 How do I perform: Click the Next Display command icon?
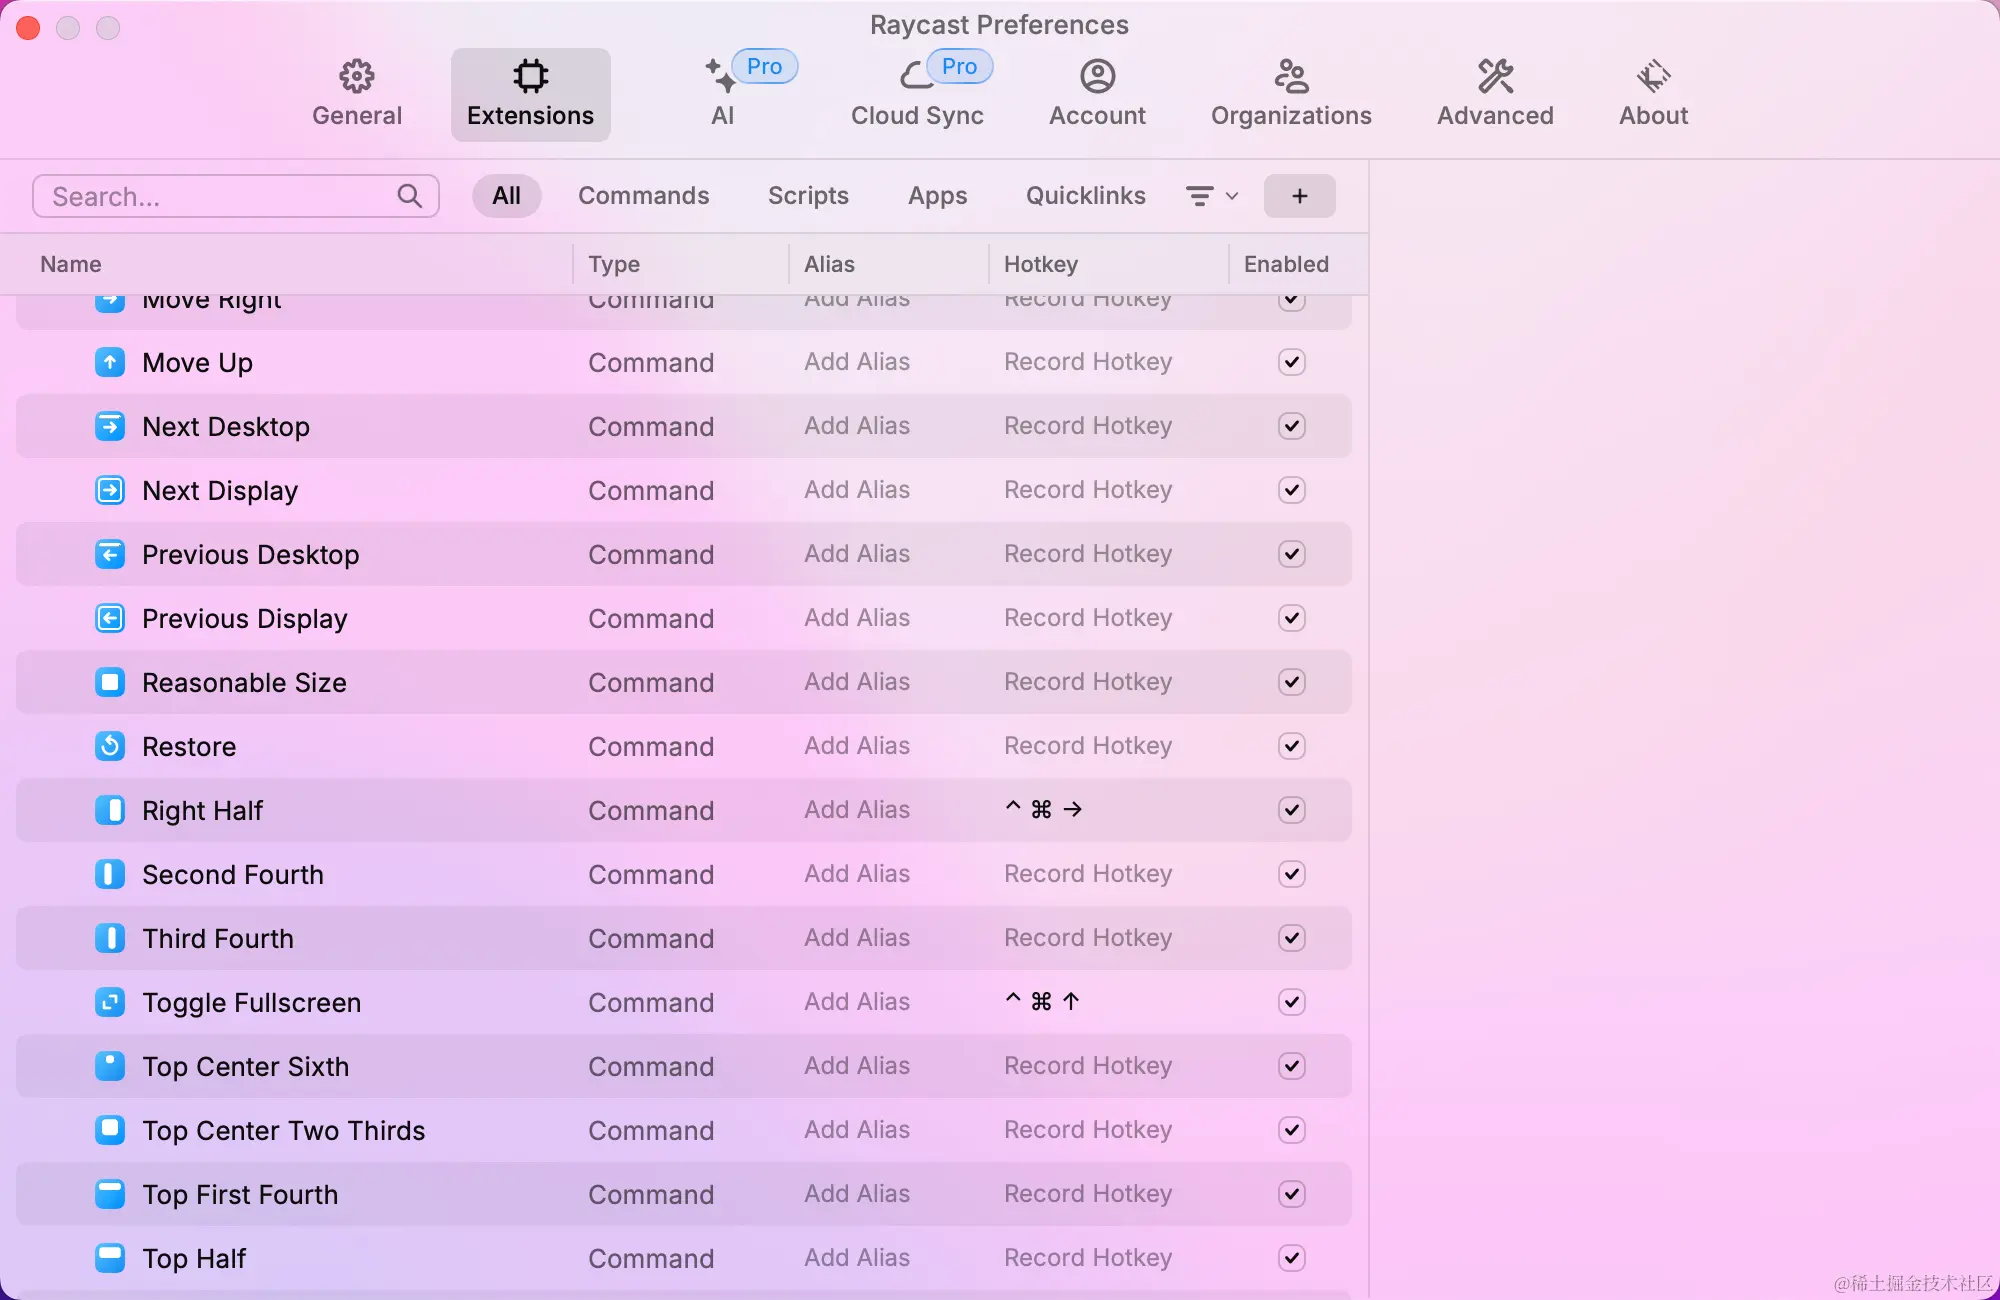110,490
